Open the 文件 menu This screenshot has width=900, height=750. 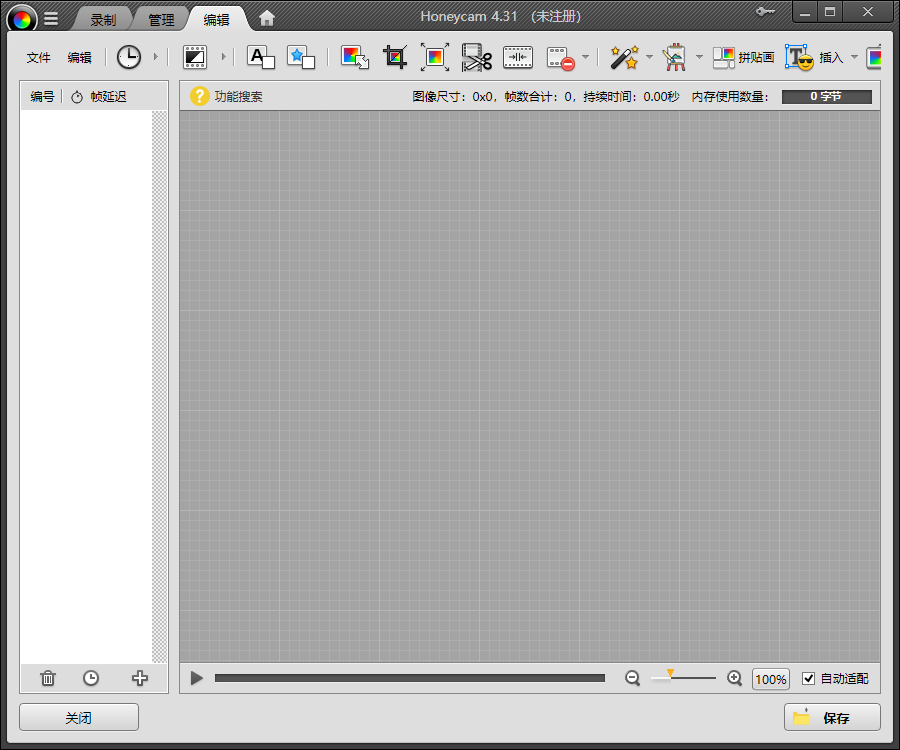[39, 57]
